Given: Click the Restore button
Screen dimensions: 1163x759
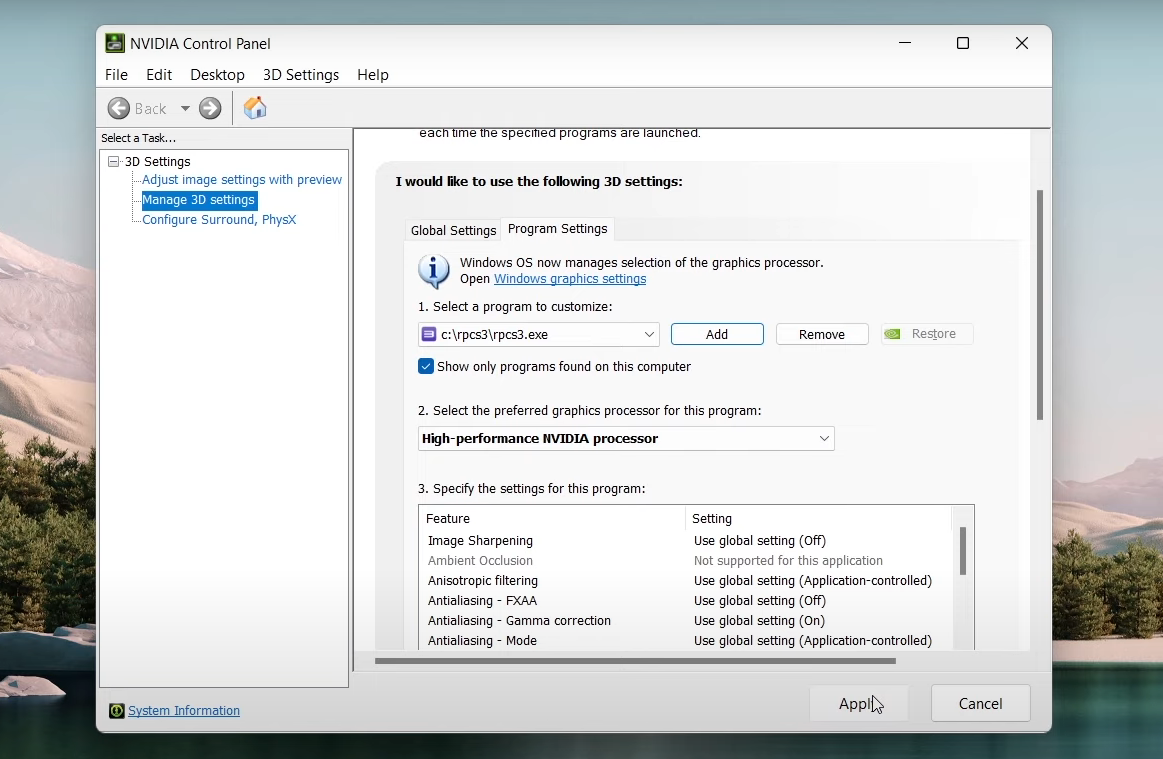Looking at the screenshot, I should pyautogui.click(x=927, y=334).
